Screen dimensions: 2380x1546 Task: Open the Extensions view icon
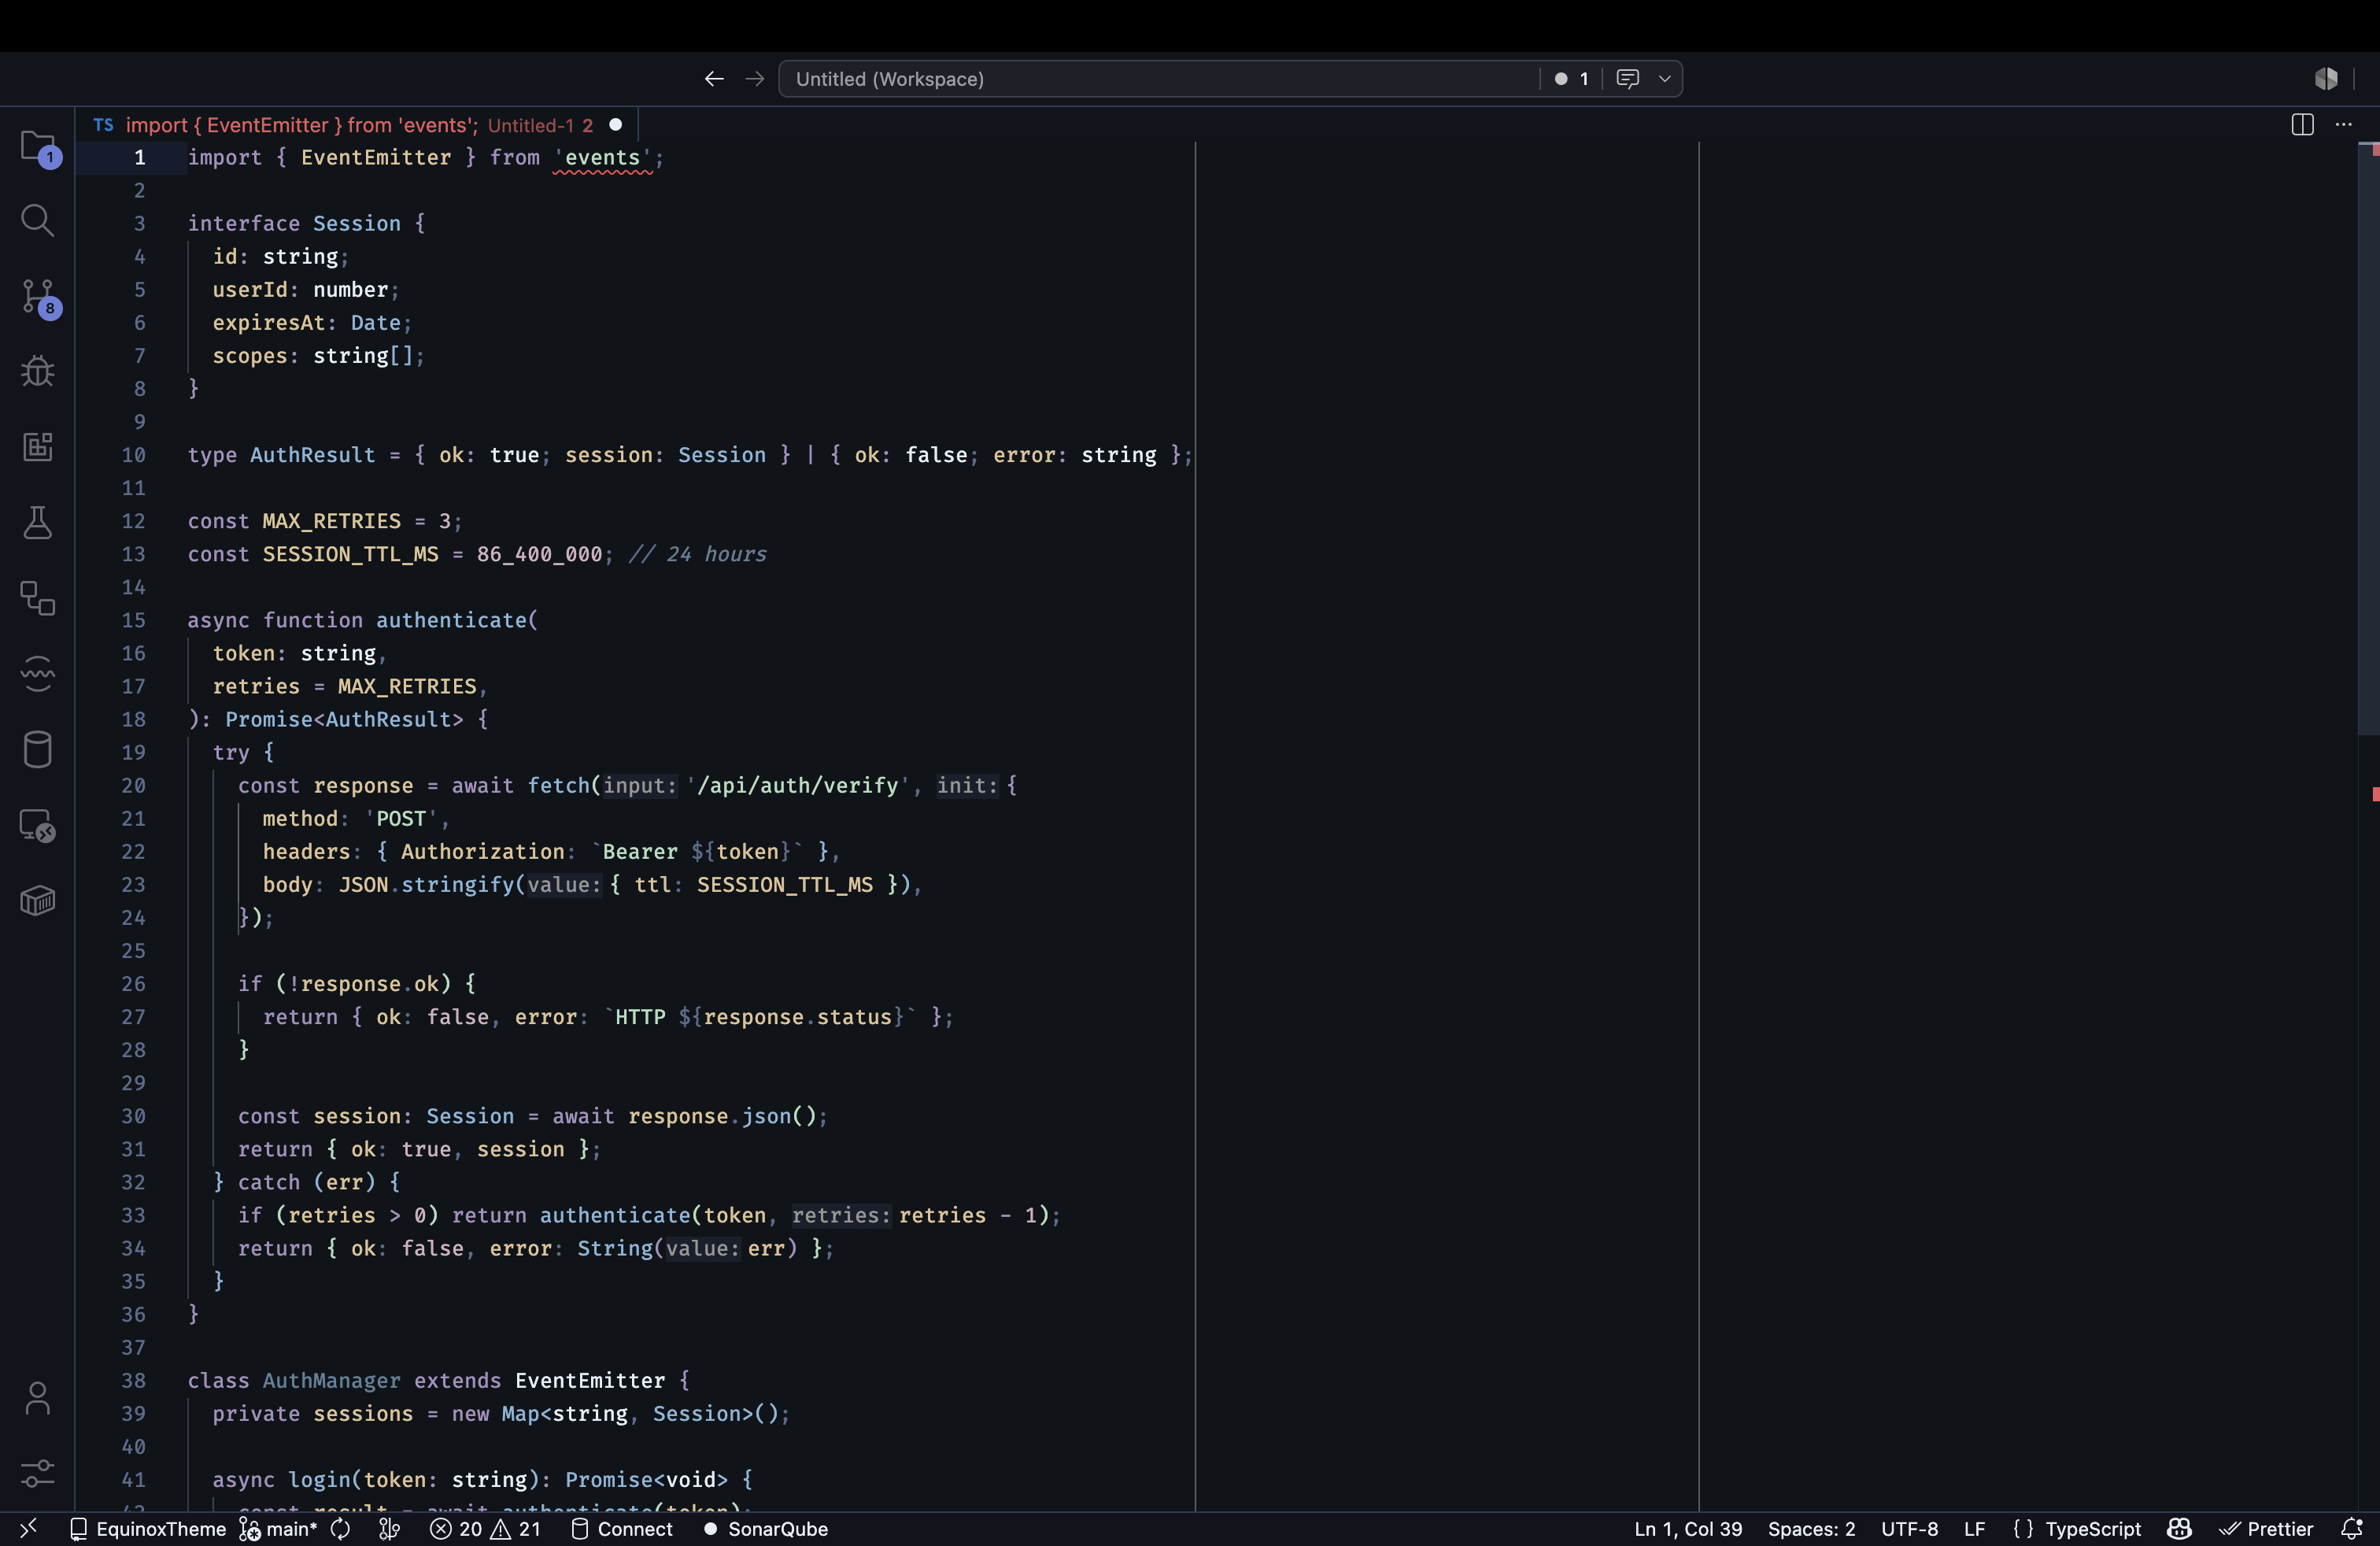(x=38, y=446)
